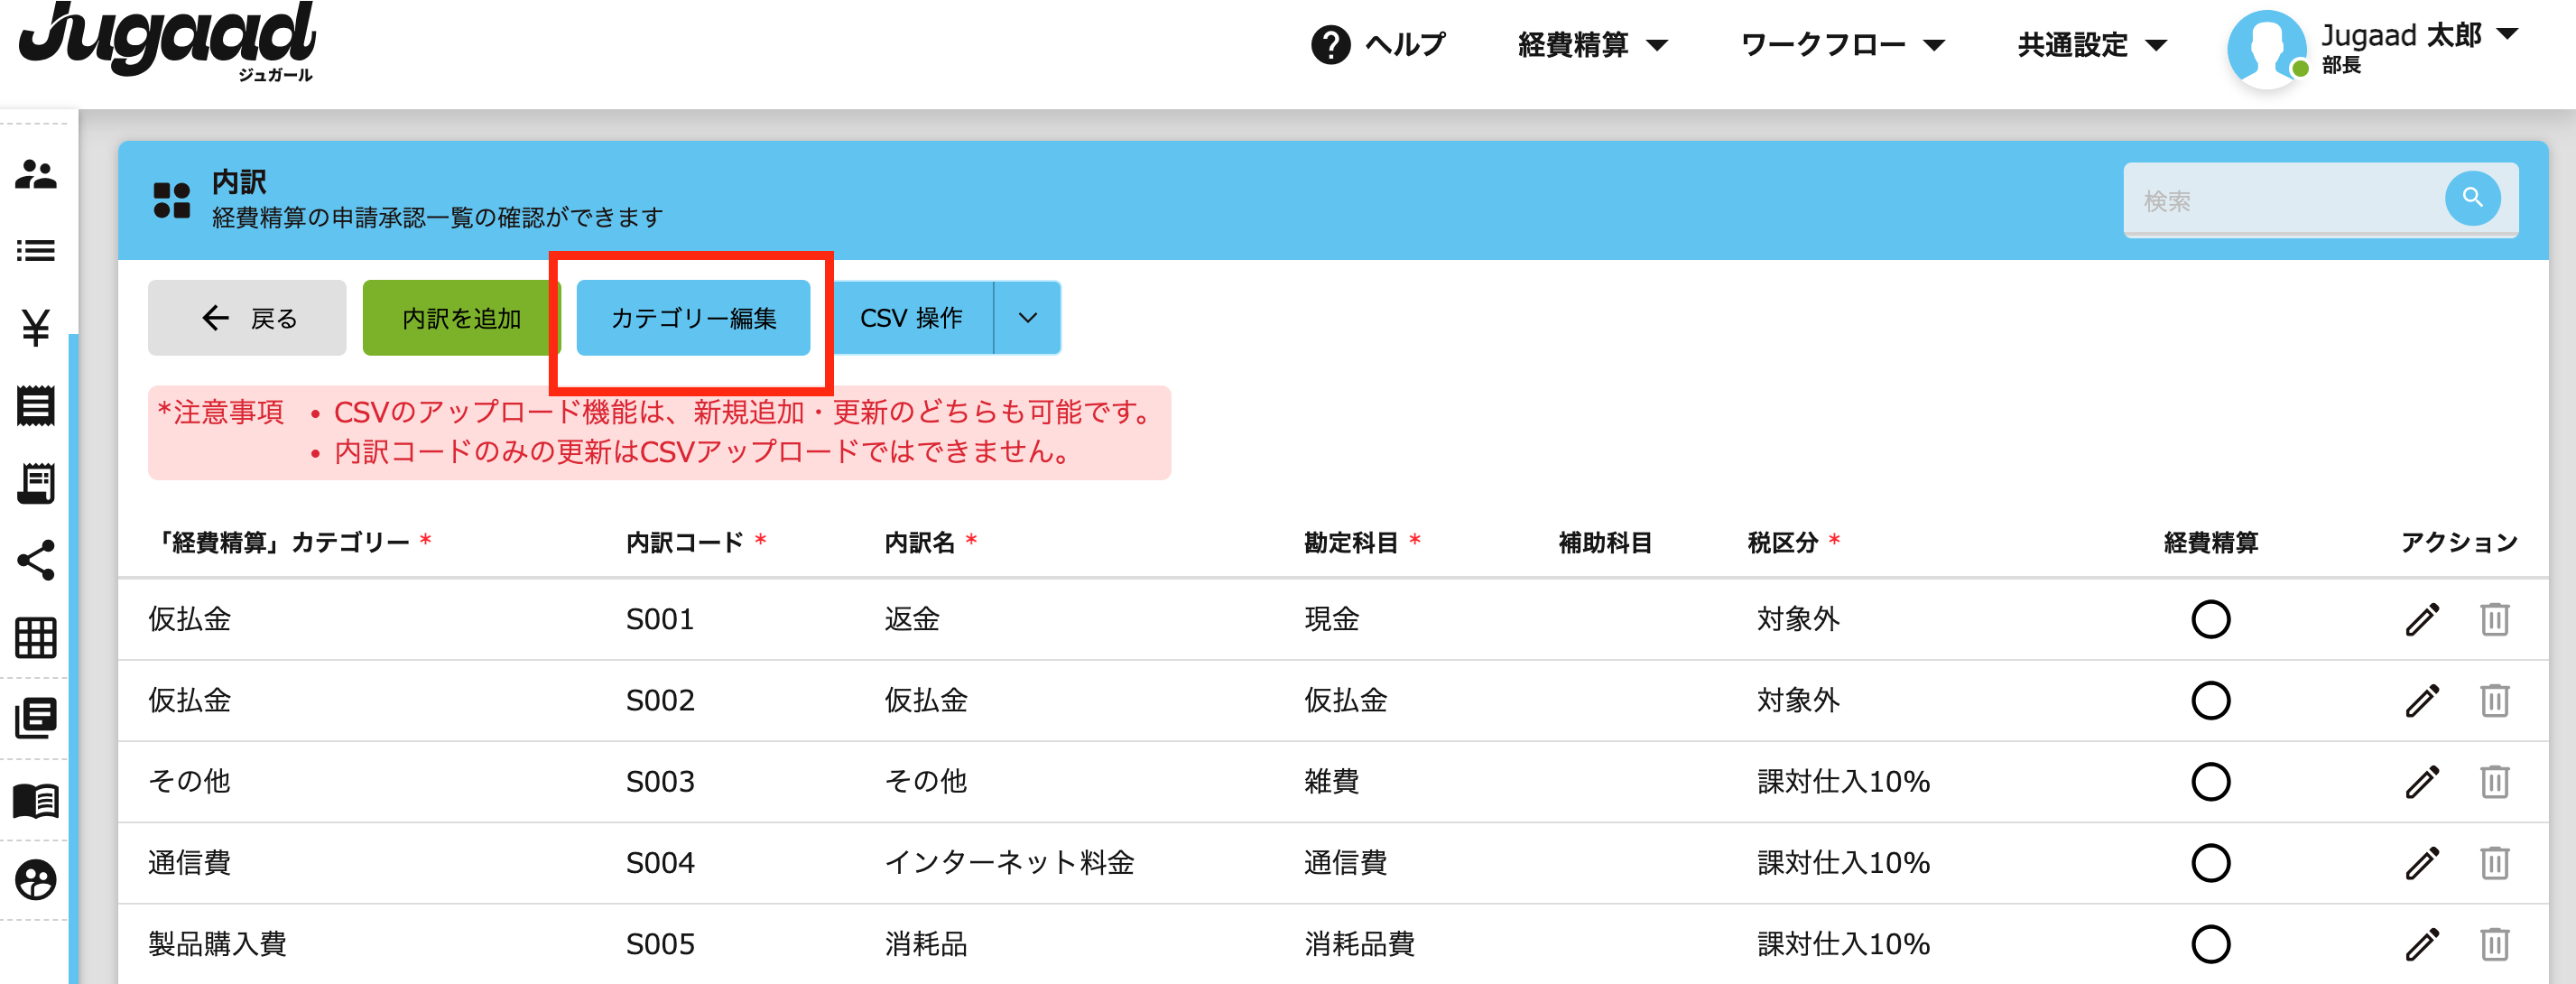Delete the S005 消耗品 row

2494,943
